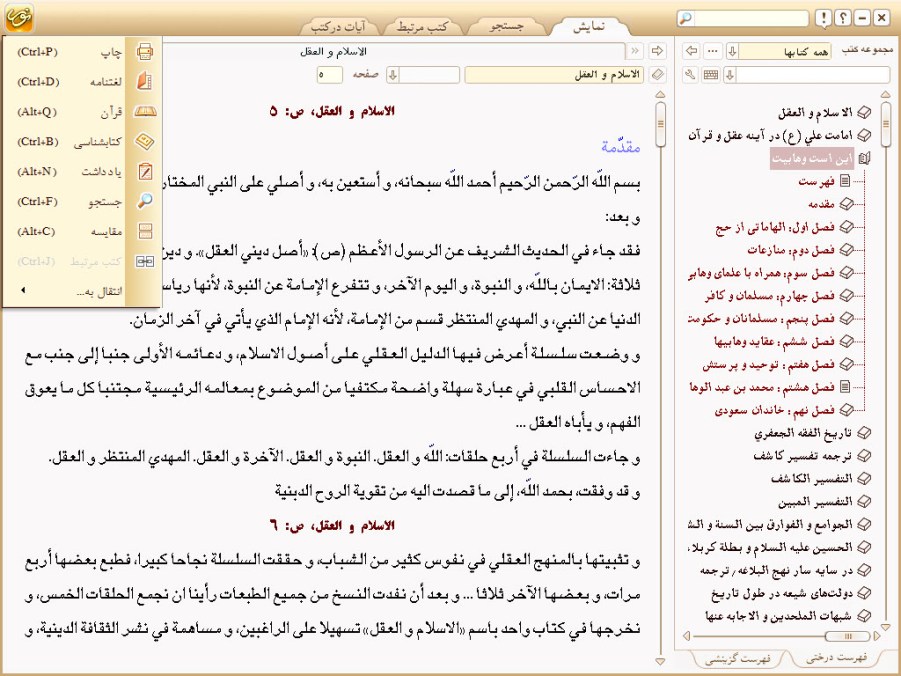This screenshot has height=676, width=901.
Task: Click the page icon beside فهرست tree item
Action: click(x=845, y=182)
